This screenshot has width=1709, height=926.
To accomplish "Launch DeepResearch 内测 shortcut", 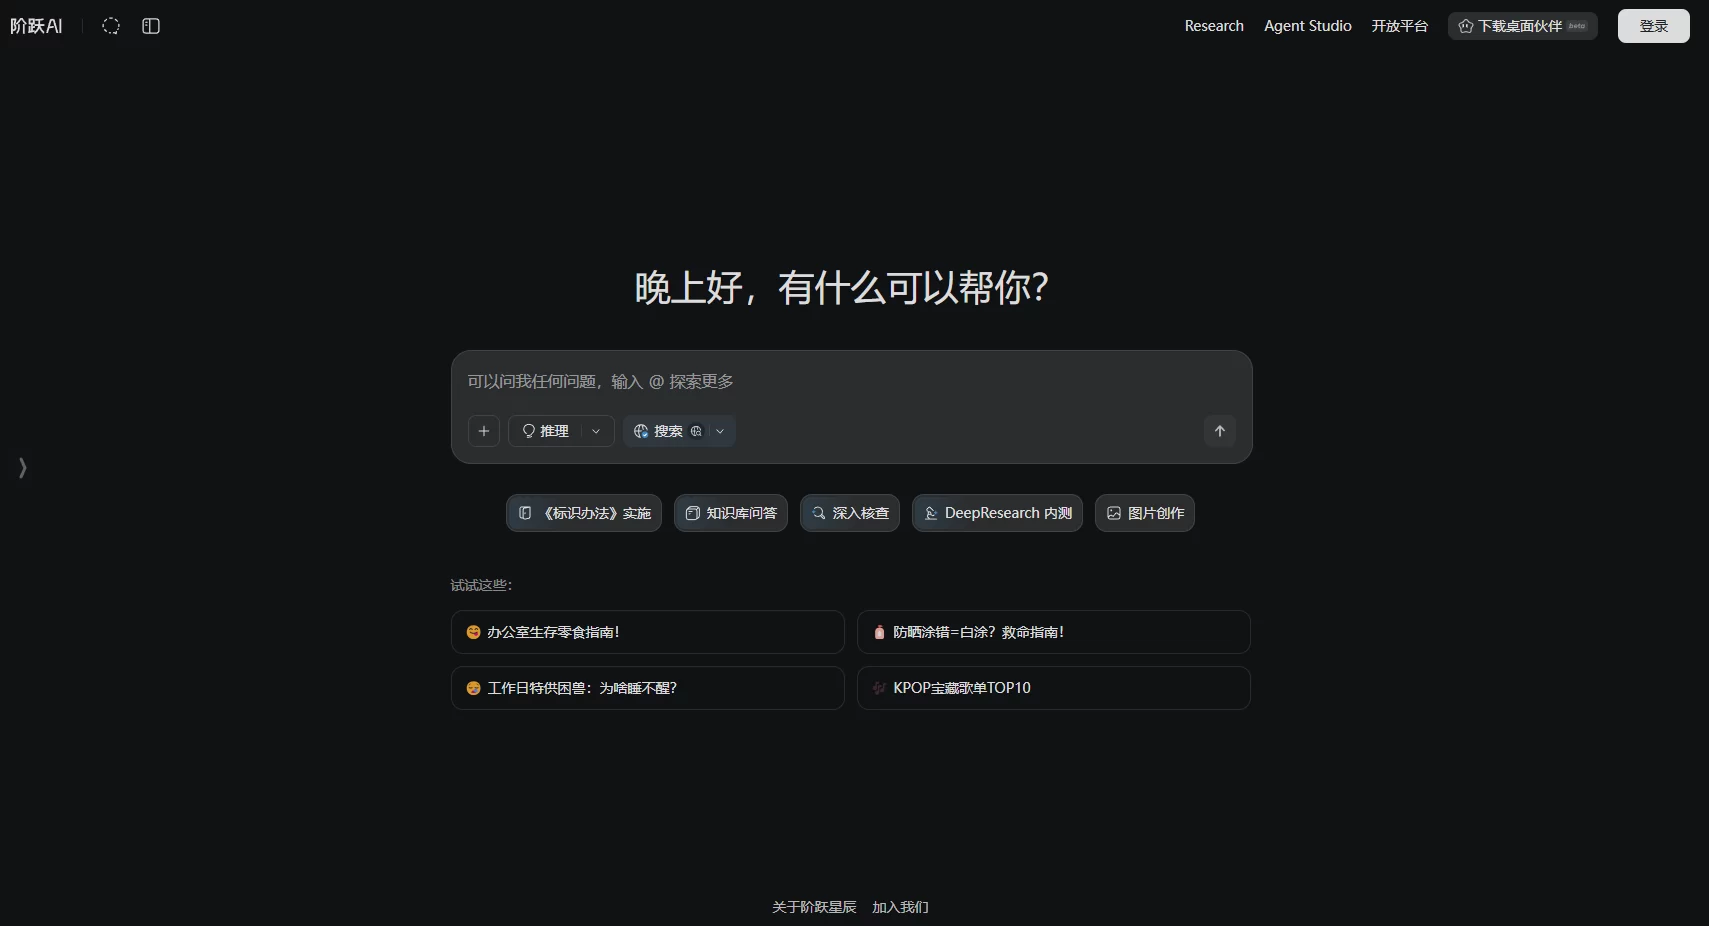I will [x=997, y=513].
